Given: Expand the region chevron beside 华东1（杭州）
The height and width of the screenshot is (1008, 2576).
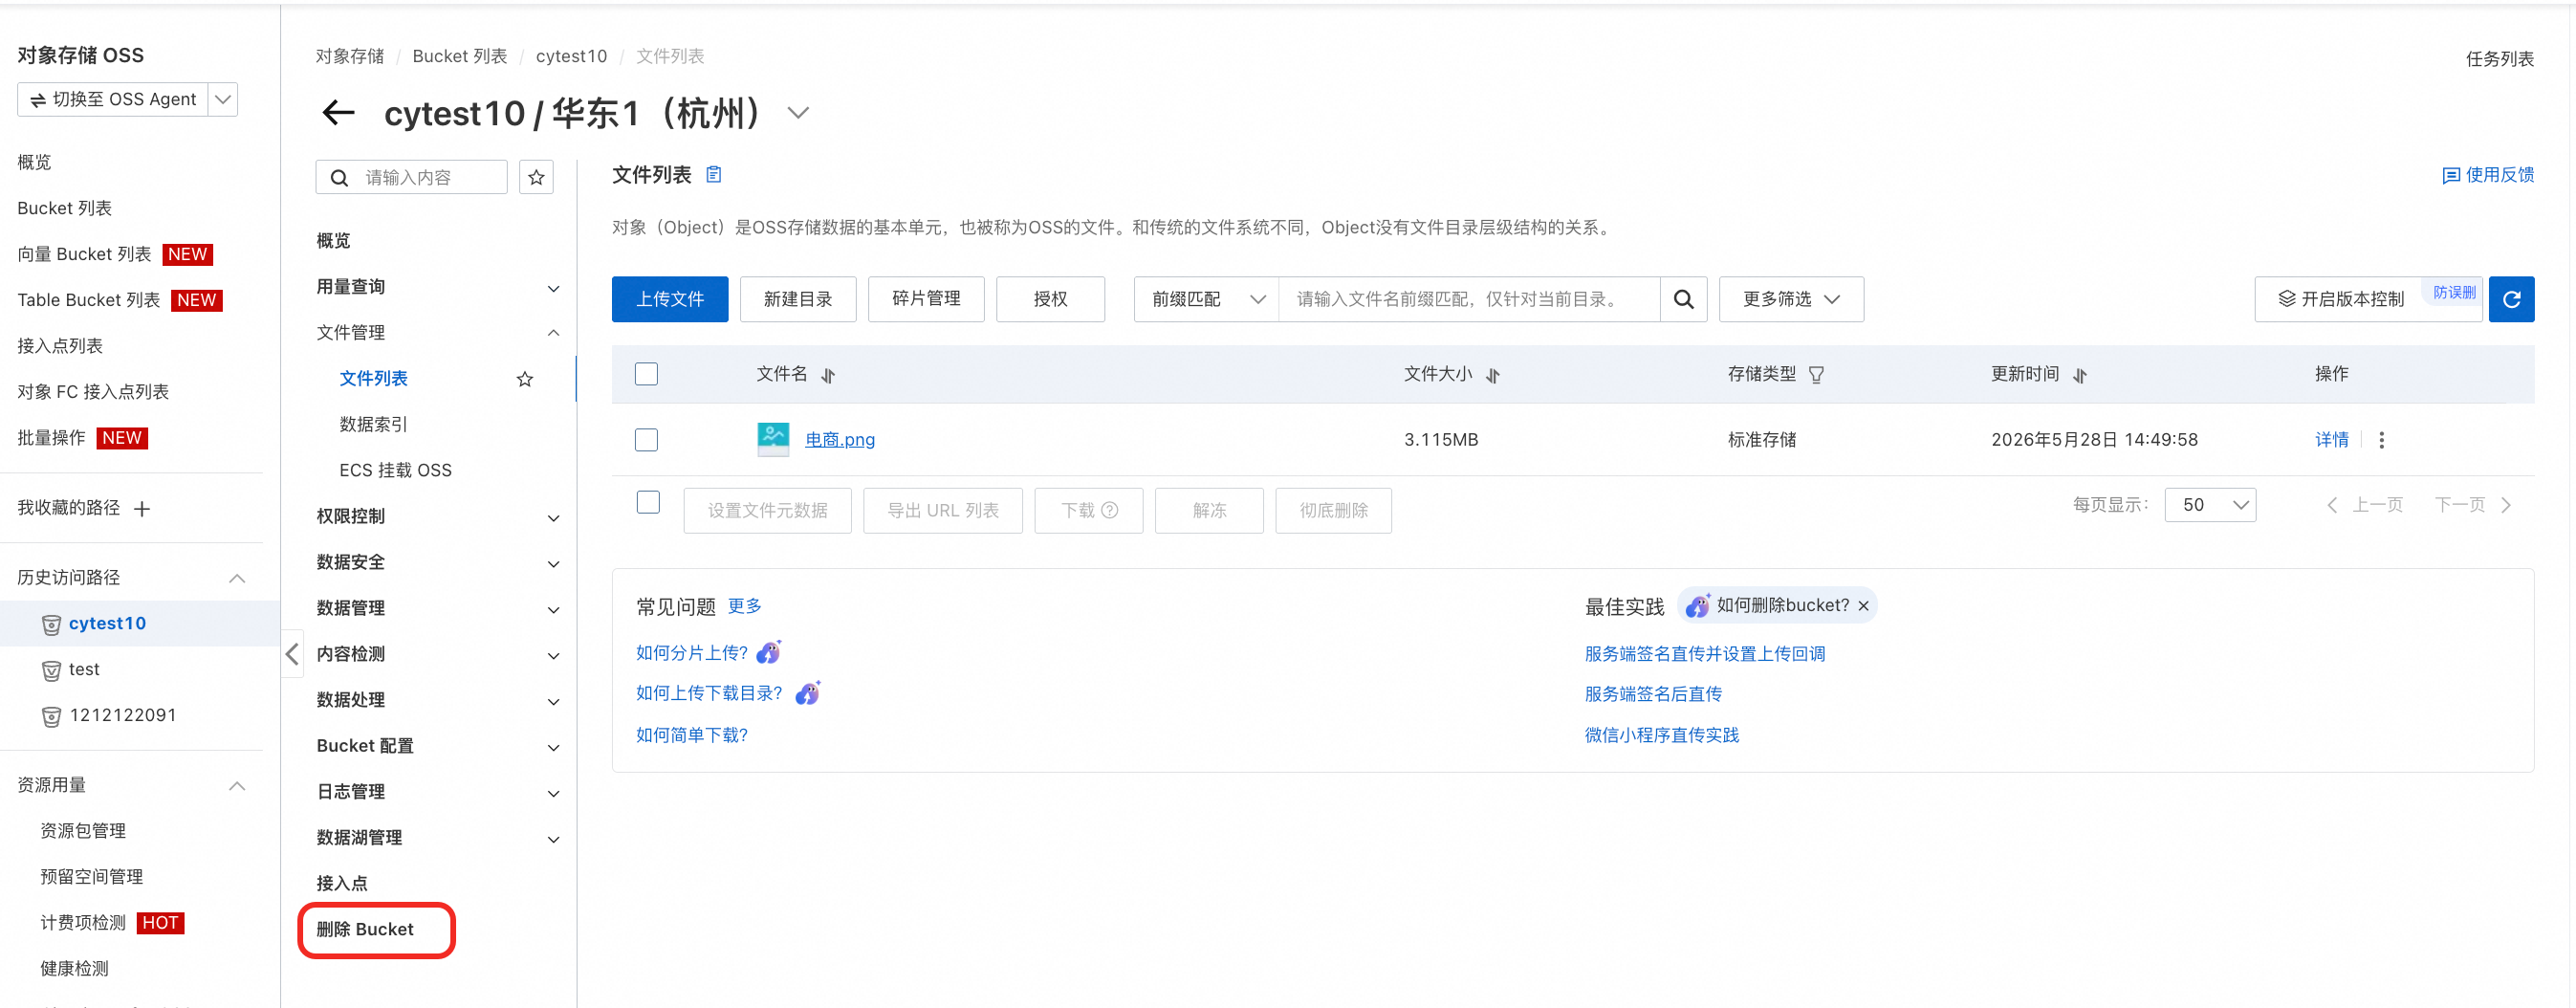Looking at the screenshot, I should click(x=798, y=113).
